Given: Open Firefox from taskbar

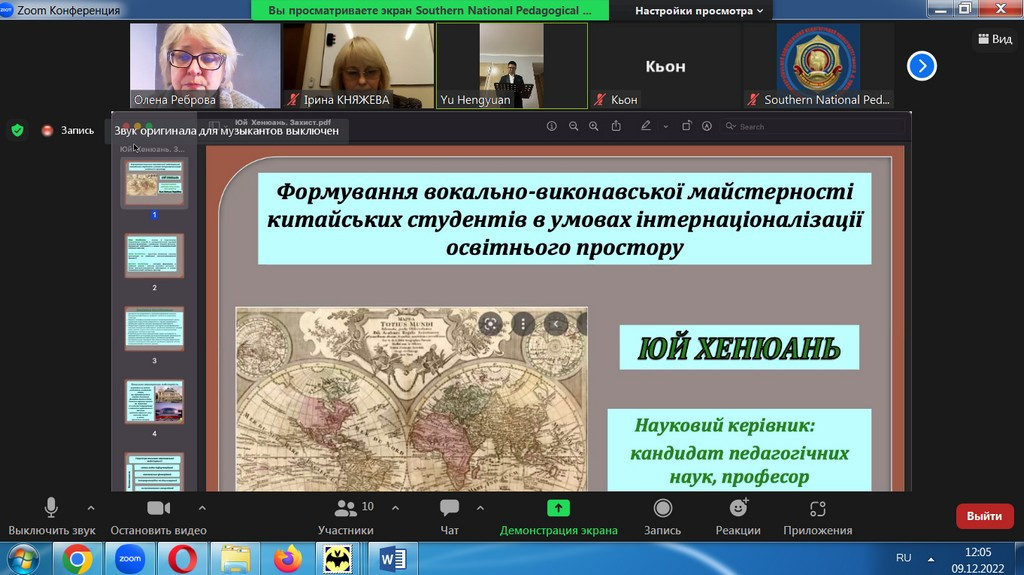Looking at the screenshot, I should point(287,559).
